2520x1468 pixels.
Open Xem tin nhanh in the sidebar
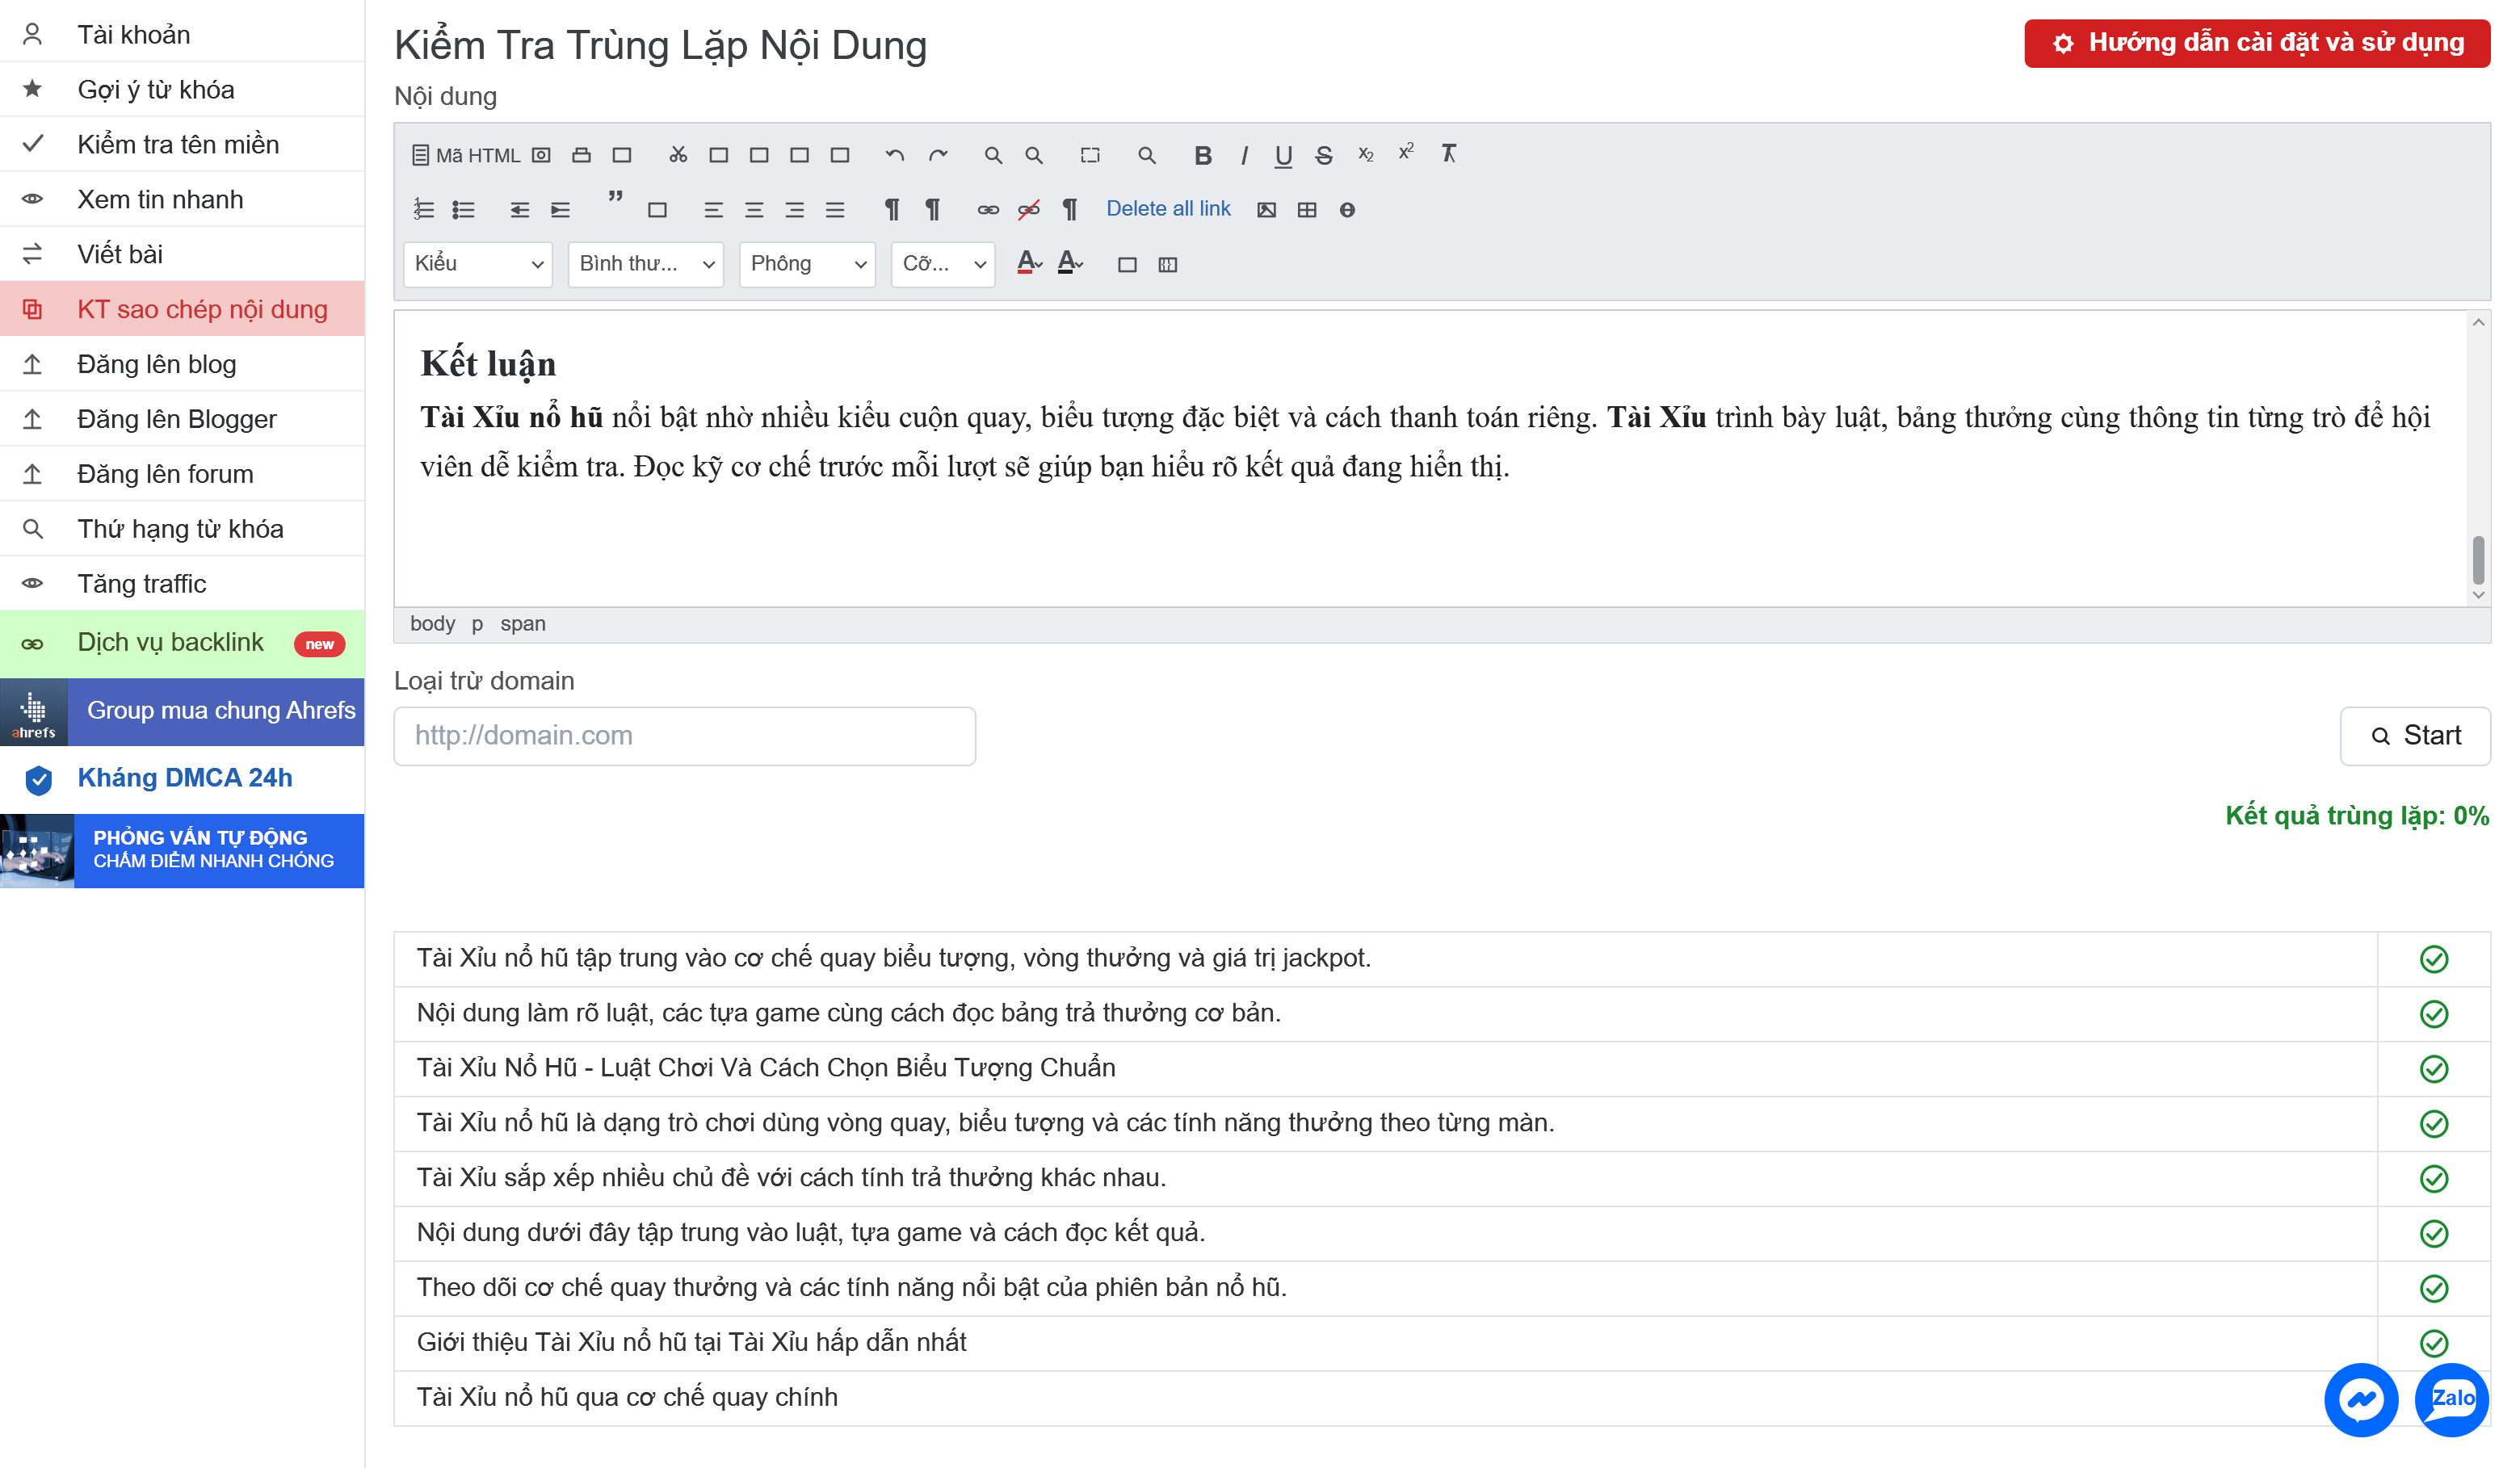pyautogui.click(x=182, y=200)
